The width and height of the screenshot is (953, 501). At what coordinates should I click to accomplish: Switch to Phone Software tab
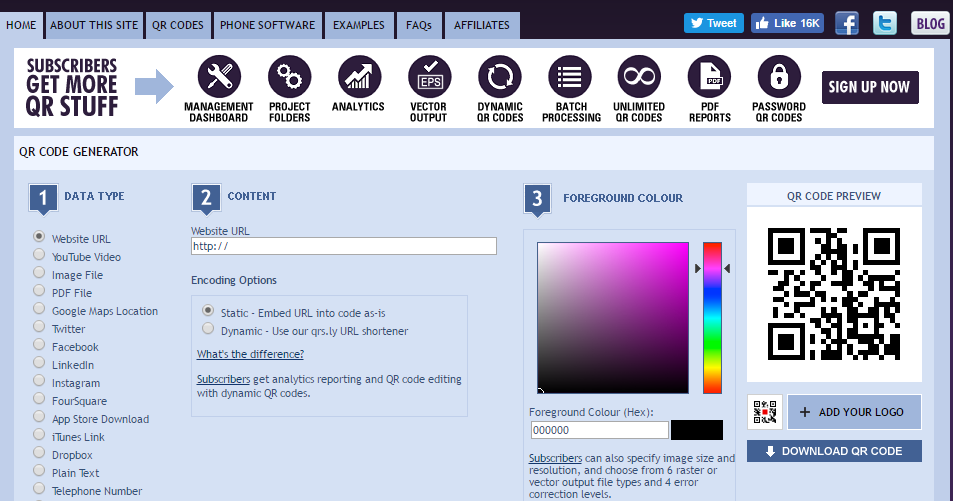(267, 26)
